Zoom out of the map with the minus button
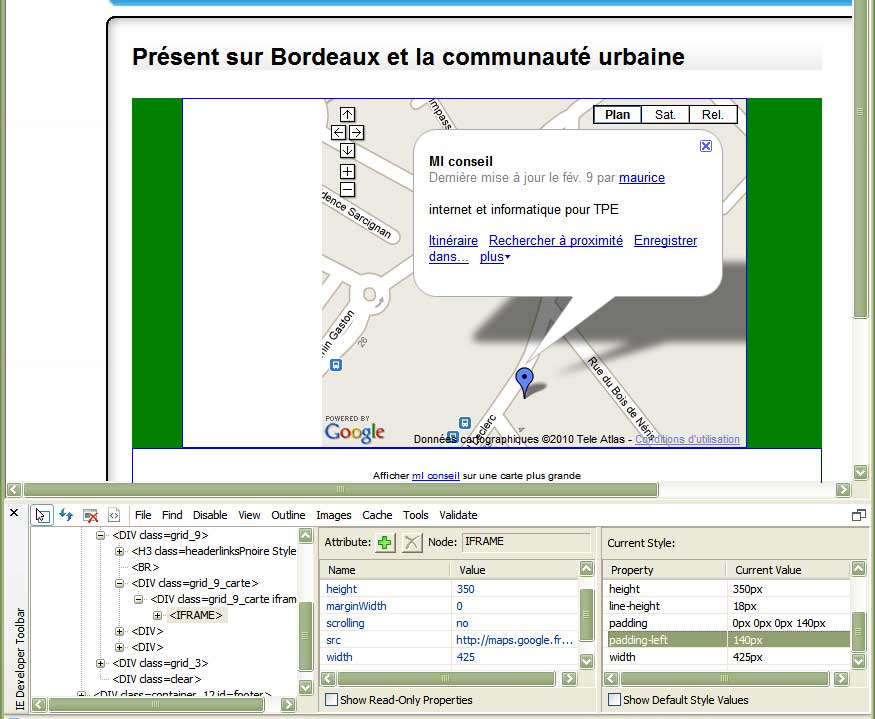Screen dimensions: 875x719 (347, 190)
